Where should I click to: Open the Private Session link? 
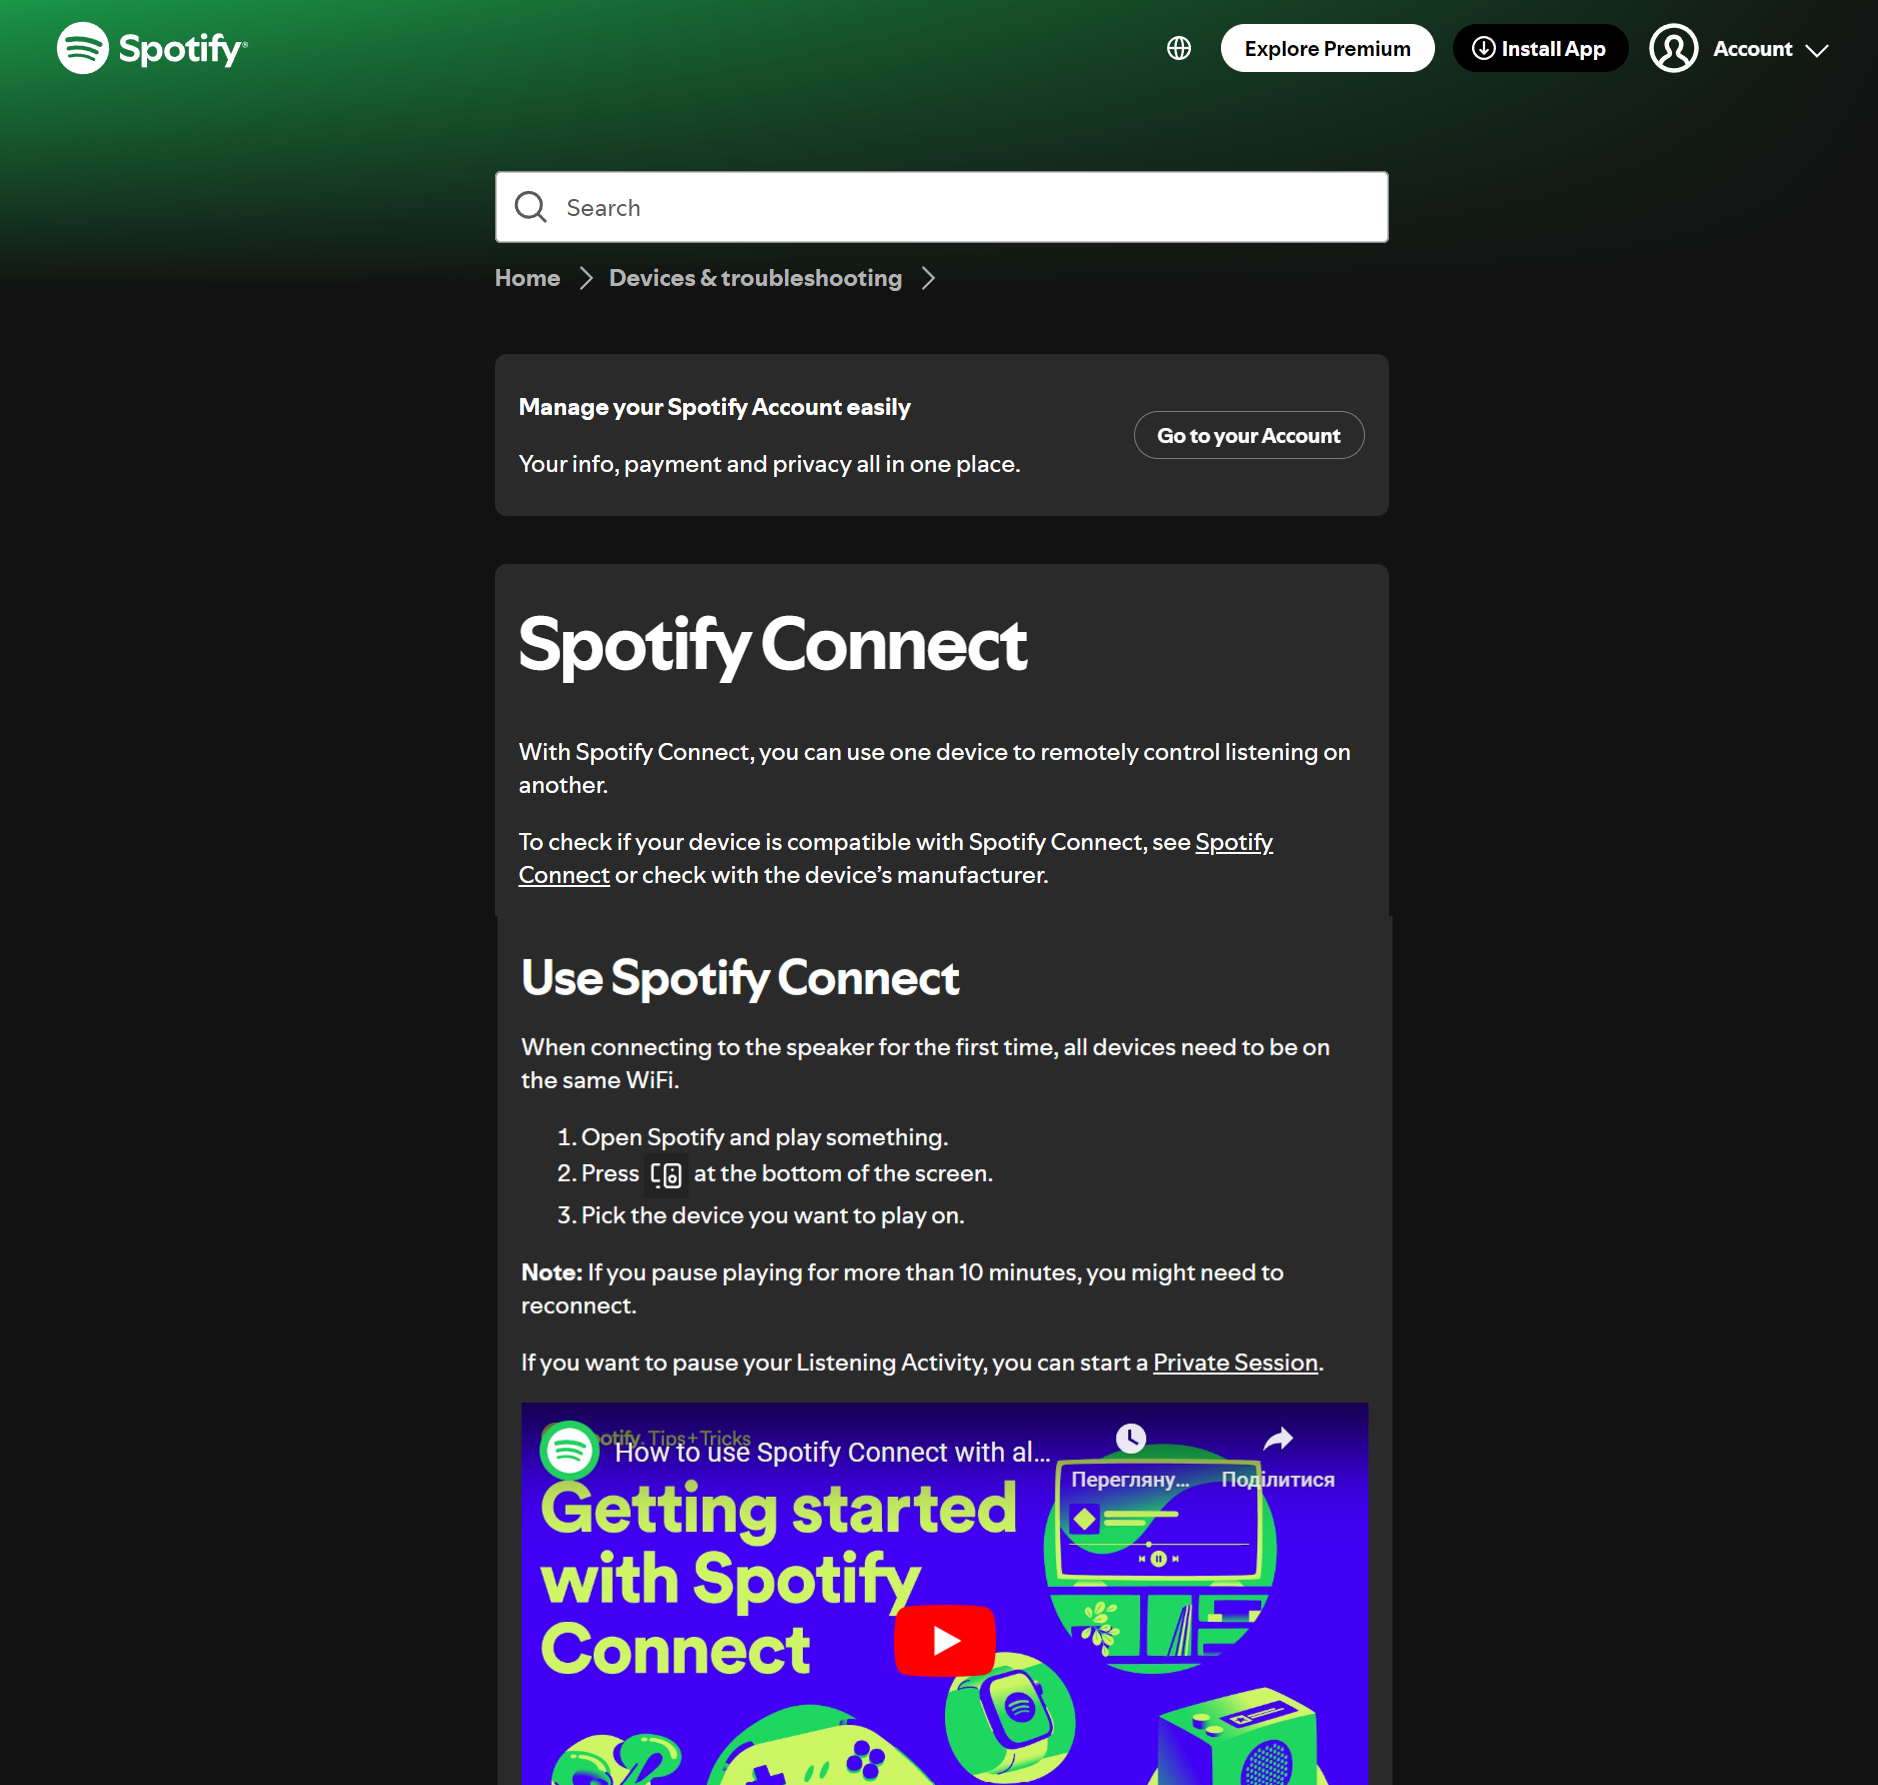pyautogui.click(x=1235, y=1362)
